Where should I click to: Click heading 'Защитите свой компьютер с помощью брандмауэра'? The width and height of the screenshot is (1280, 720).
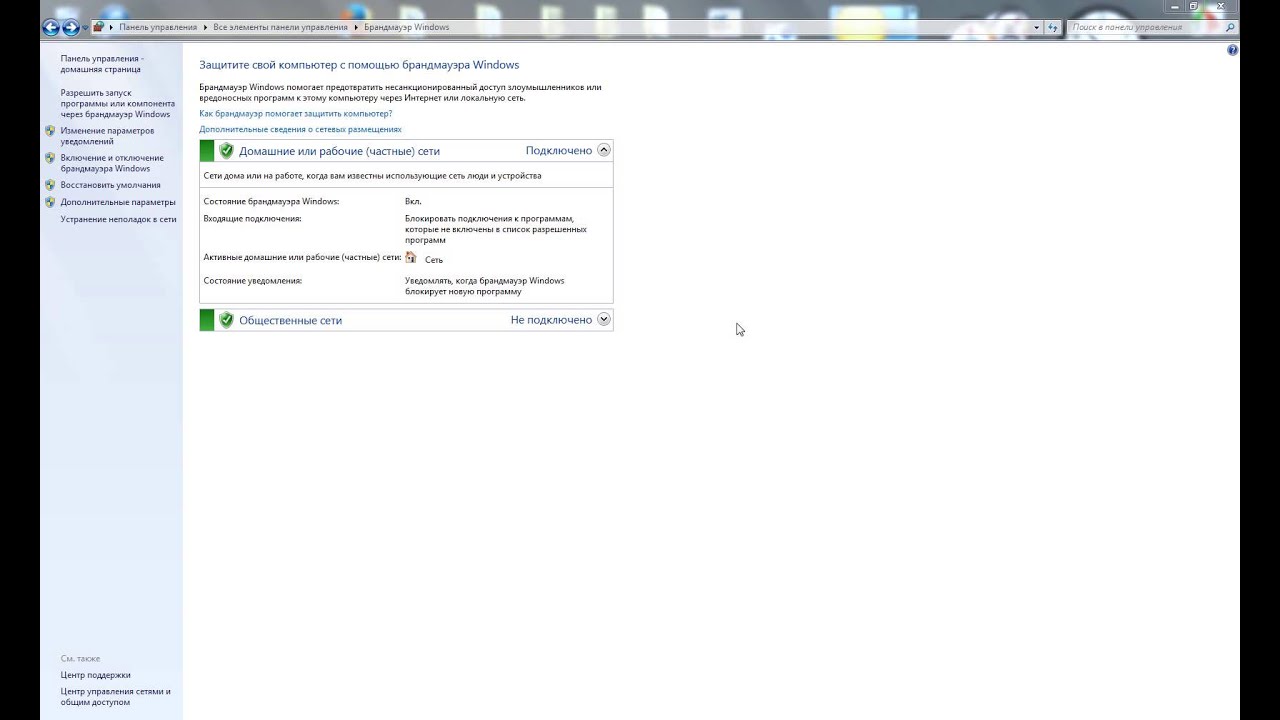click(x=359, y=65)
